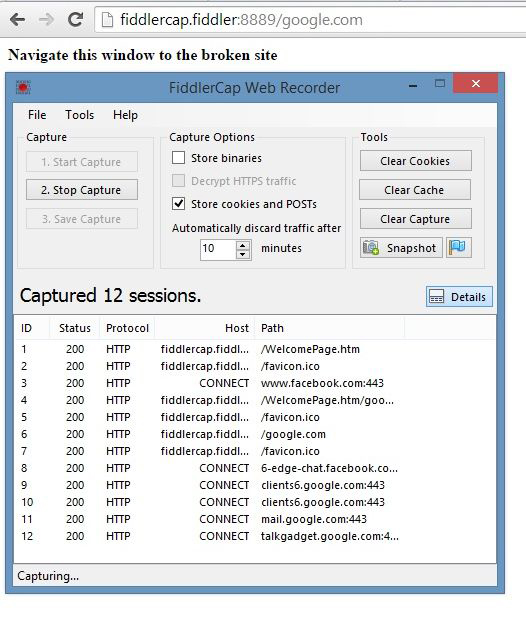
Task: Click the Clear Cookies button
Action: 415,161
